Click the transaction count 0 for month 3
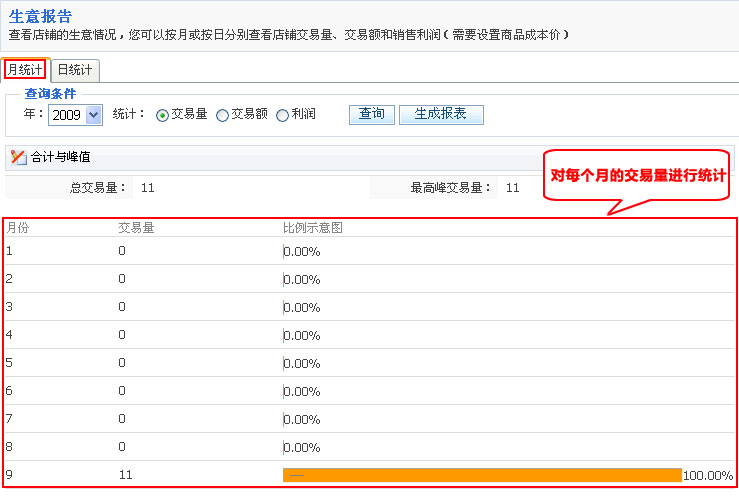The width and height of the screenshot is (739, 503). 122,307
